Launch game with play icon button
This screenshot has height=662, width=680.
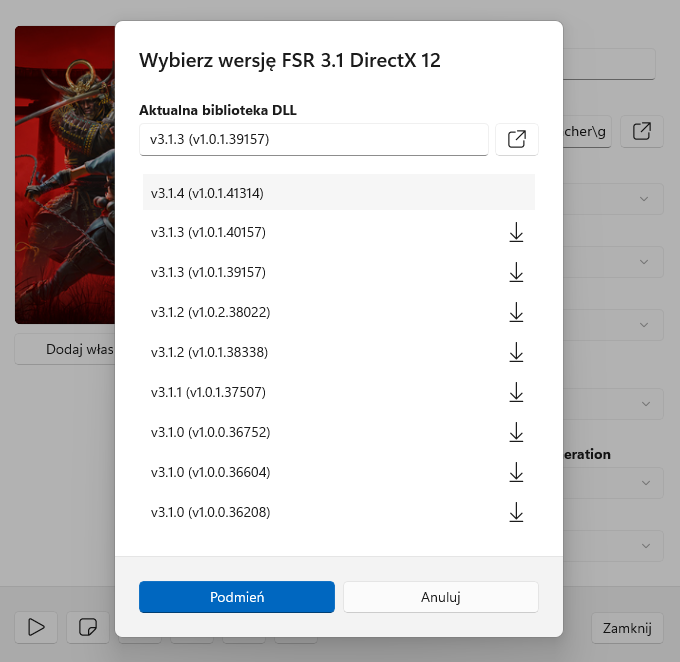click(x=36, y=627)
